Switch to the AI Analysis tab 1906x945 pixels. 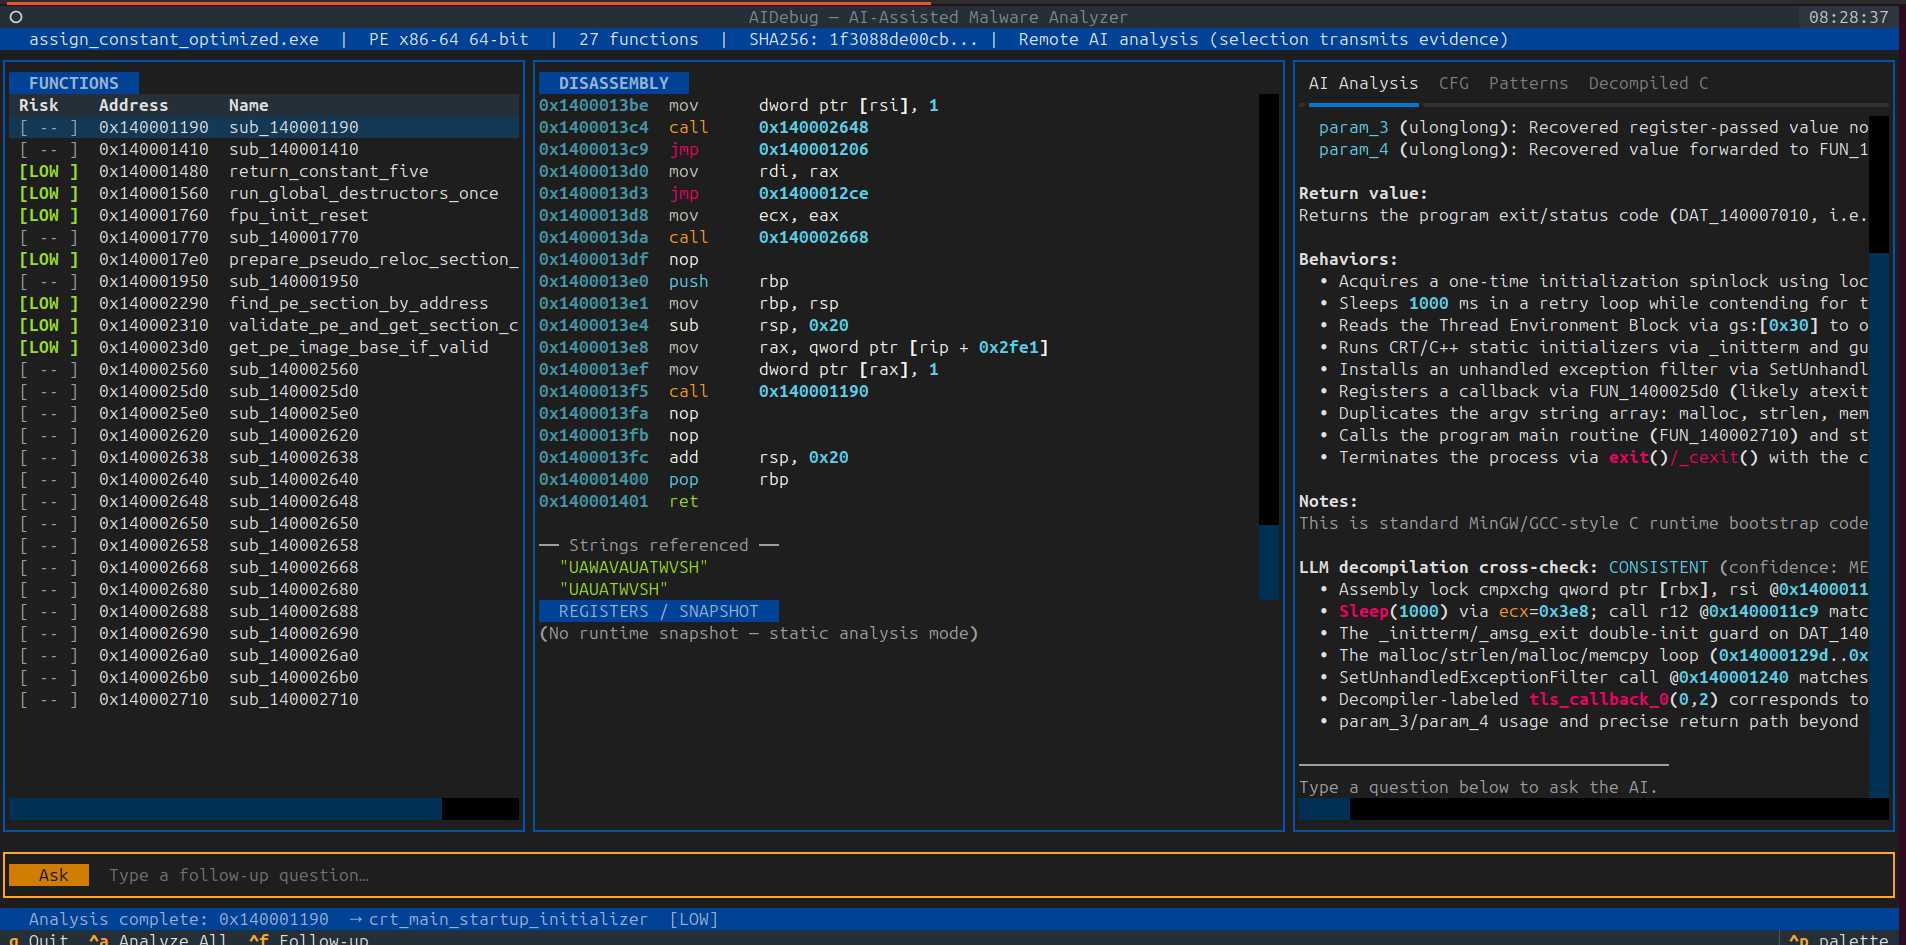coord(1363,83)
